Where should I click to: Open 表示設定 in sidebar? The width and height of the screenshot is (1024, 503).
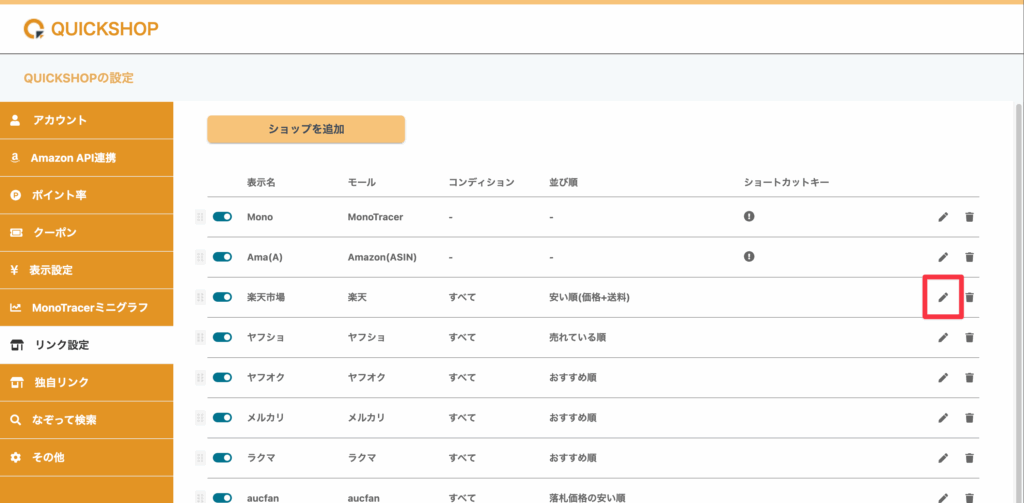pos(87,270)
